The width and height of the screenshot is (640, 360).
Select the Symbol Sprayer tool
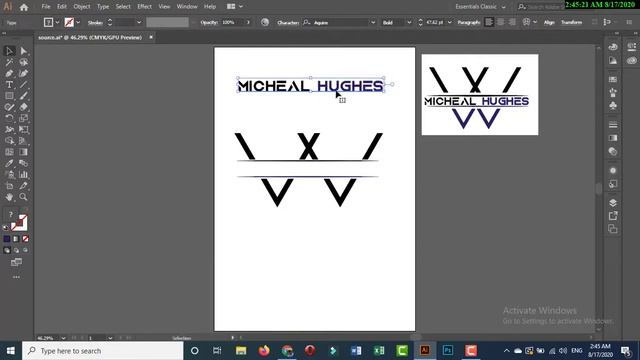9,175
